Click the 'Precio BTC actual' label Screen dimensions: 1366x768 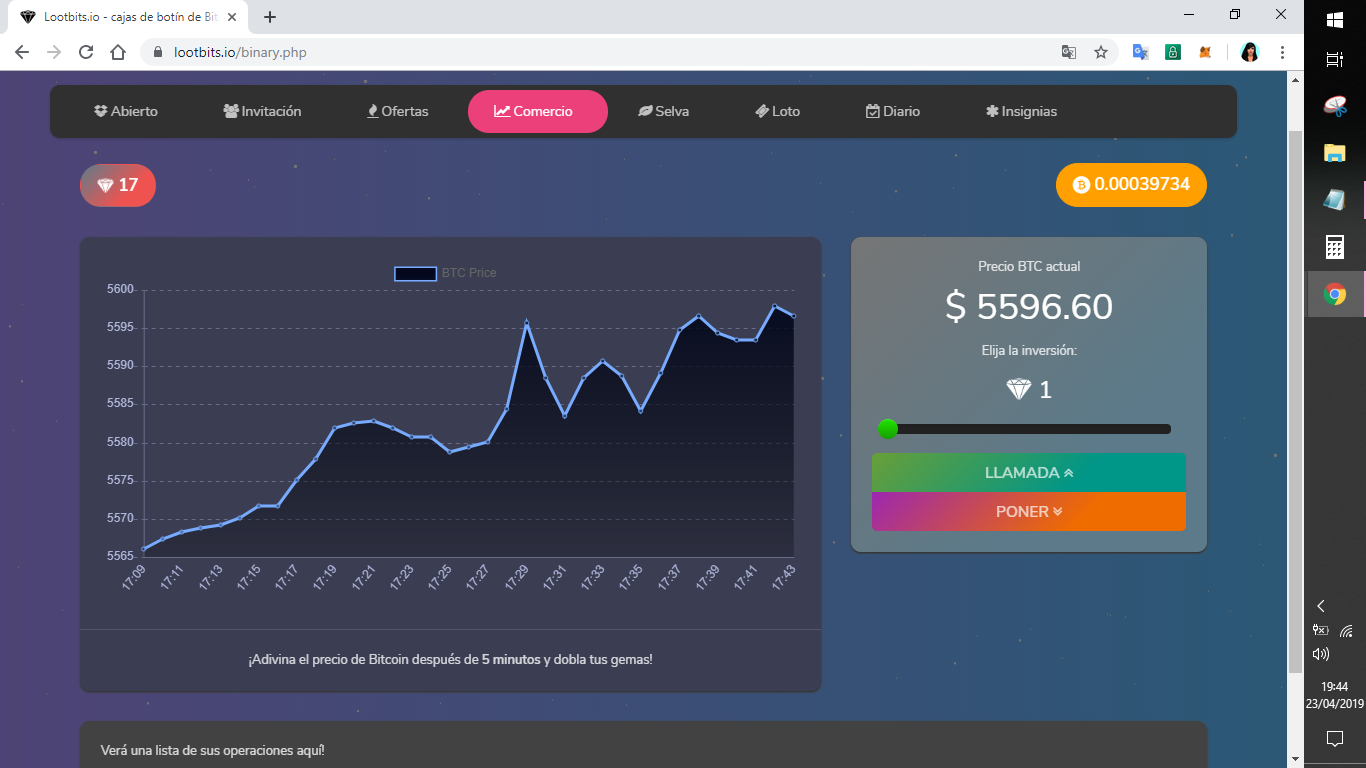[1029, 267]
